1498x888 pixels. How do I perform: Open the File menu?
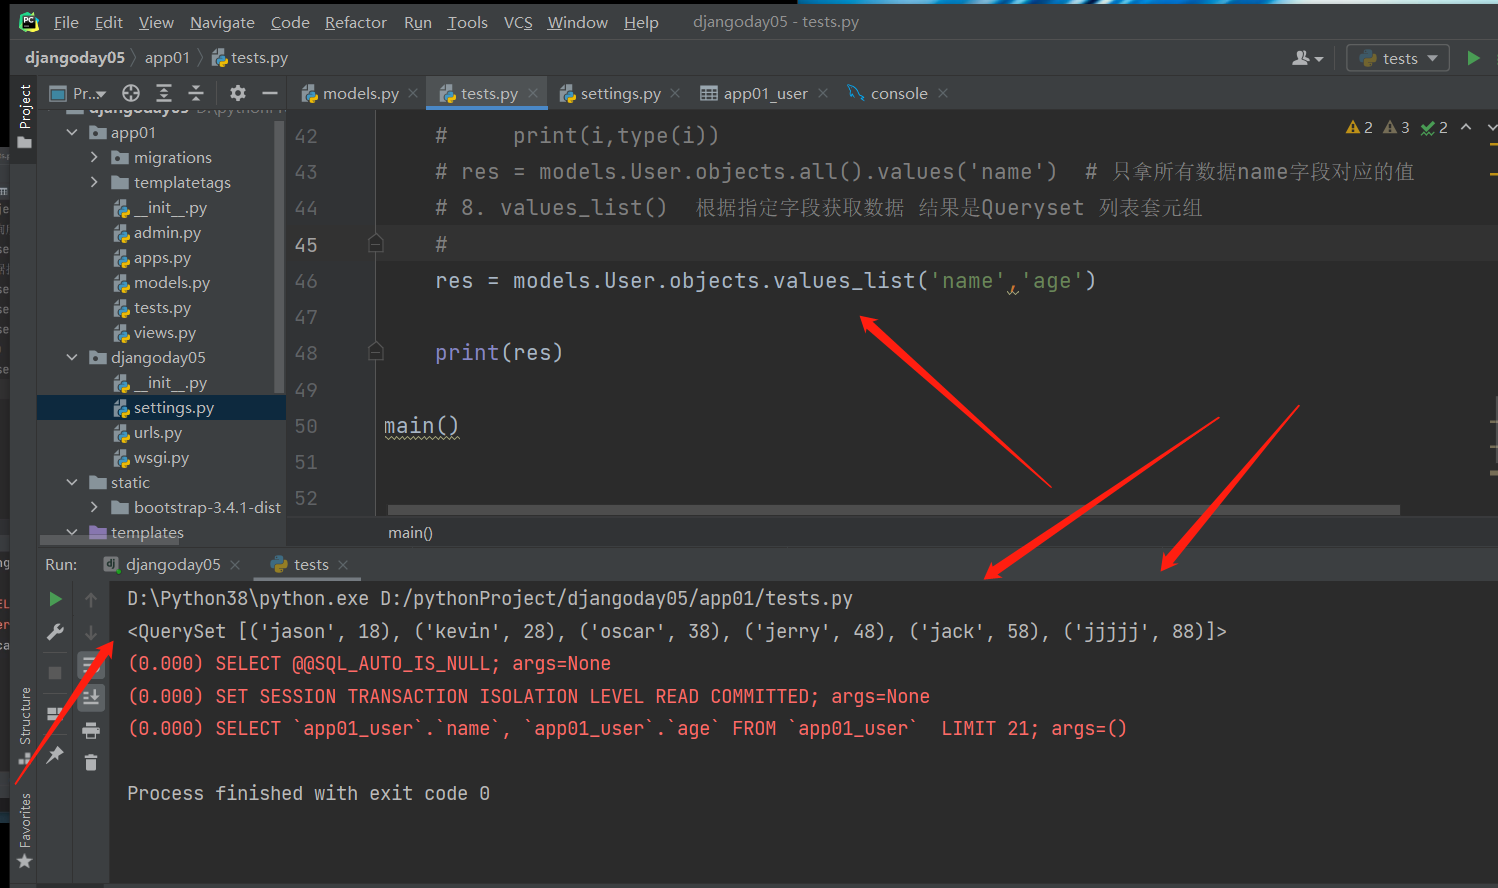click(66, 22)
